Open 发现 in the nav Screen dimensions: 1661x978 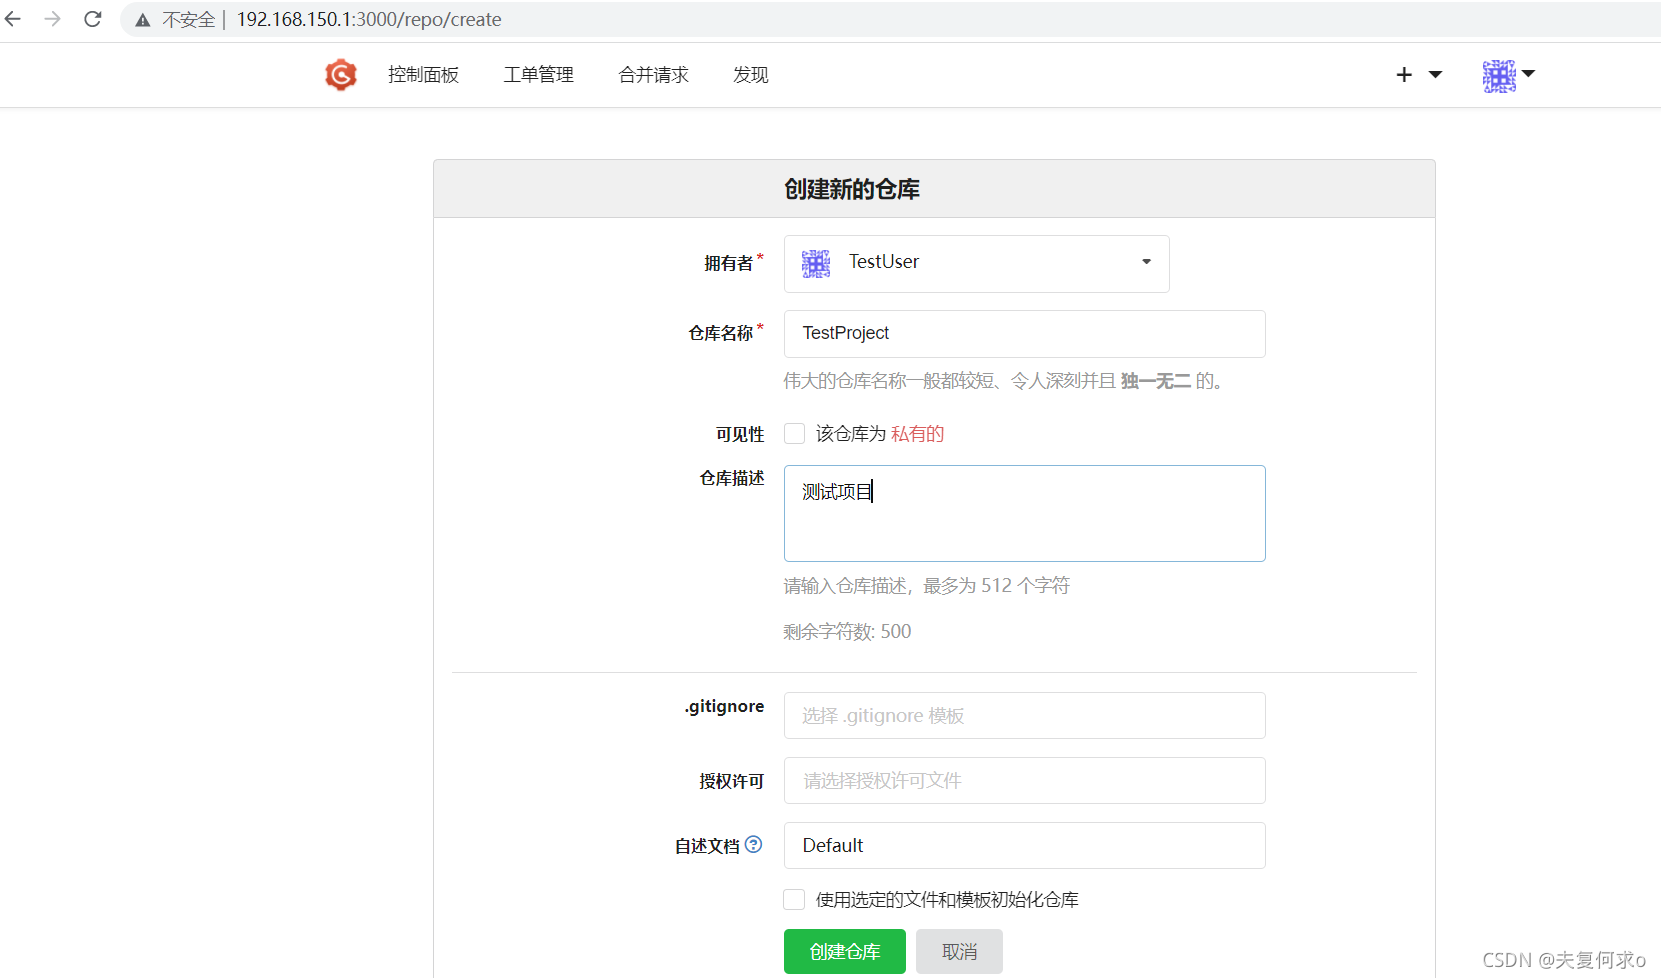[x=750, y=75]
